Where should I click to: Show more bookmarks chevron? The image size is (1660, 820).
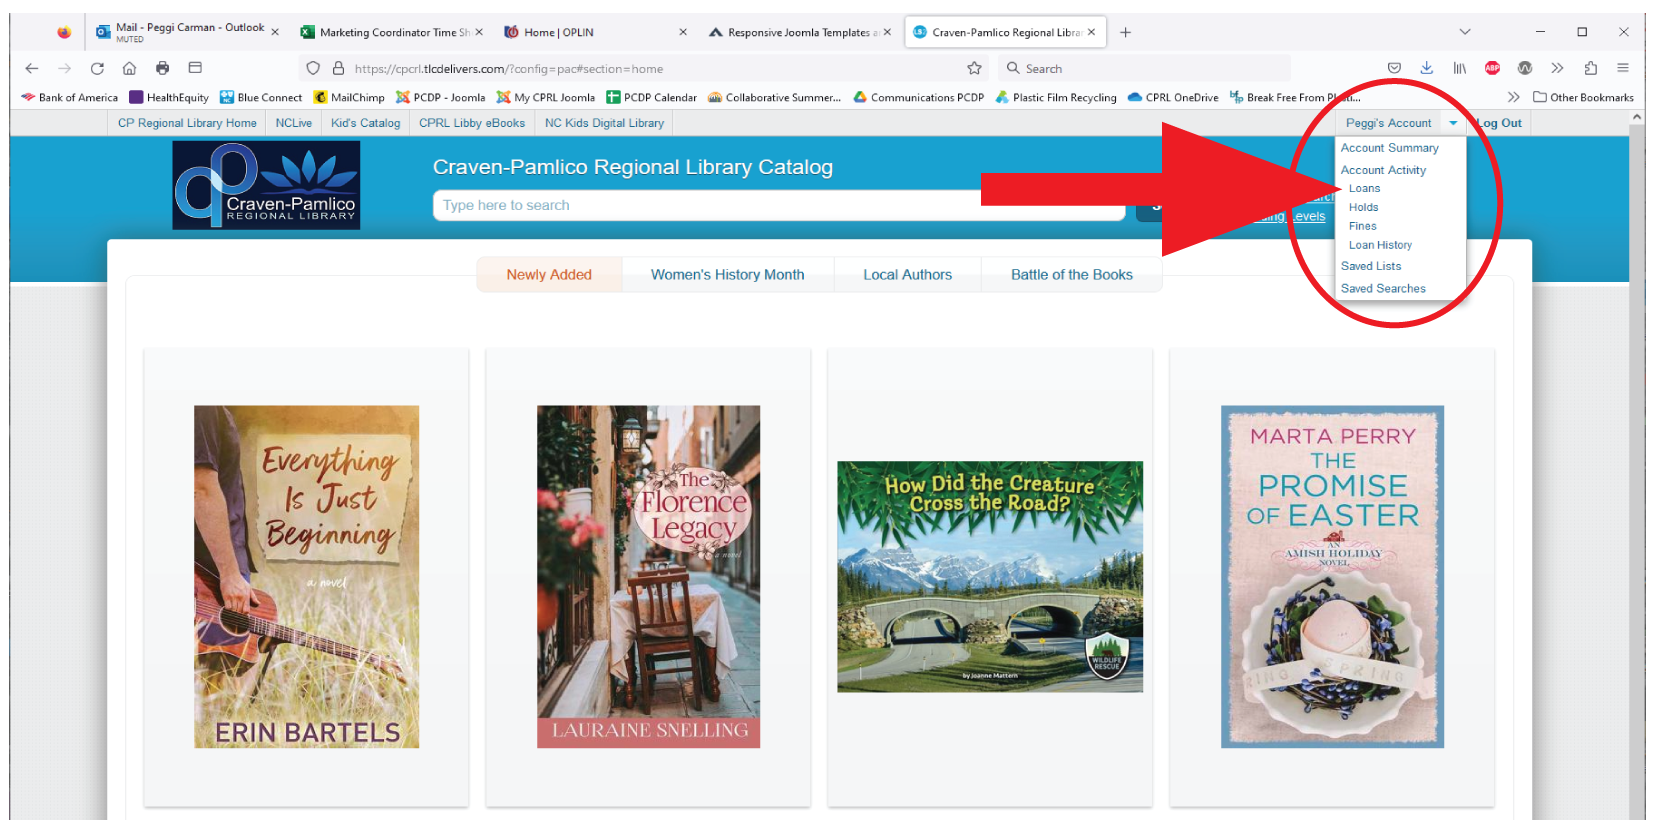(1513, 97)
